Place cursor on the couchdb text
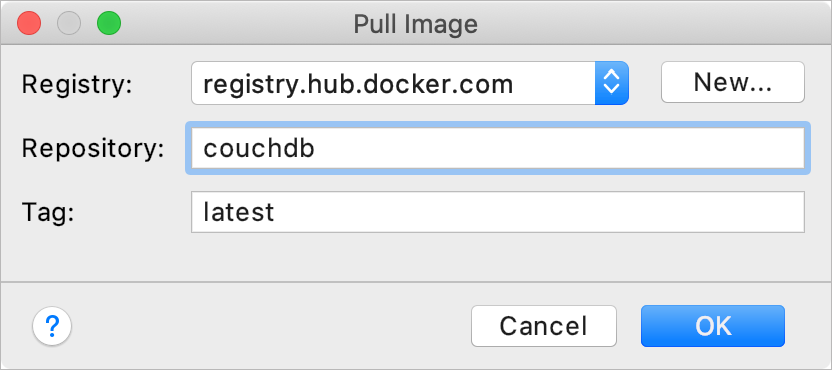The image size is (832, 370). (x=259, y=149)
